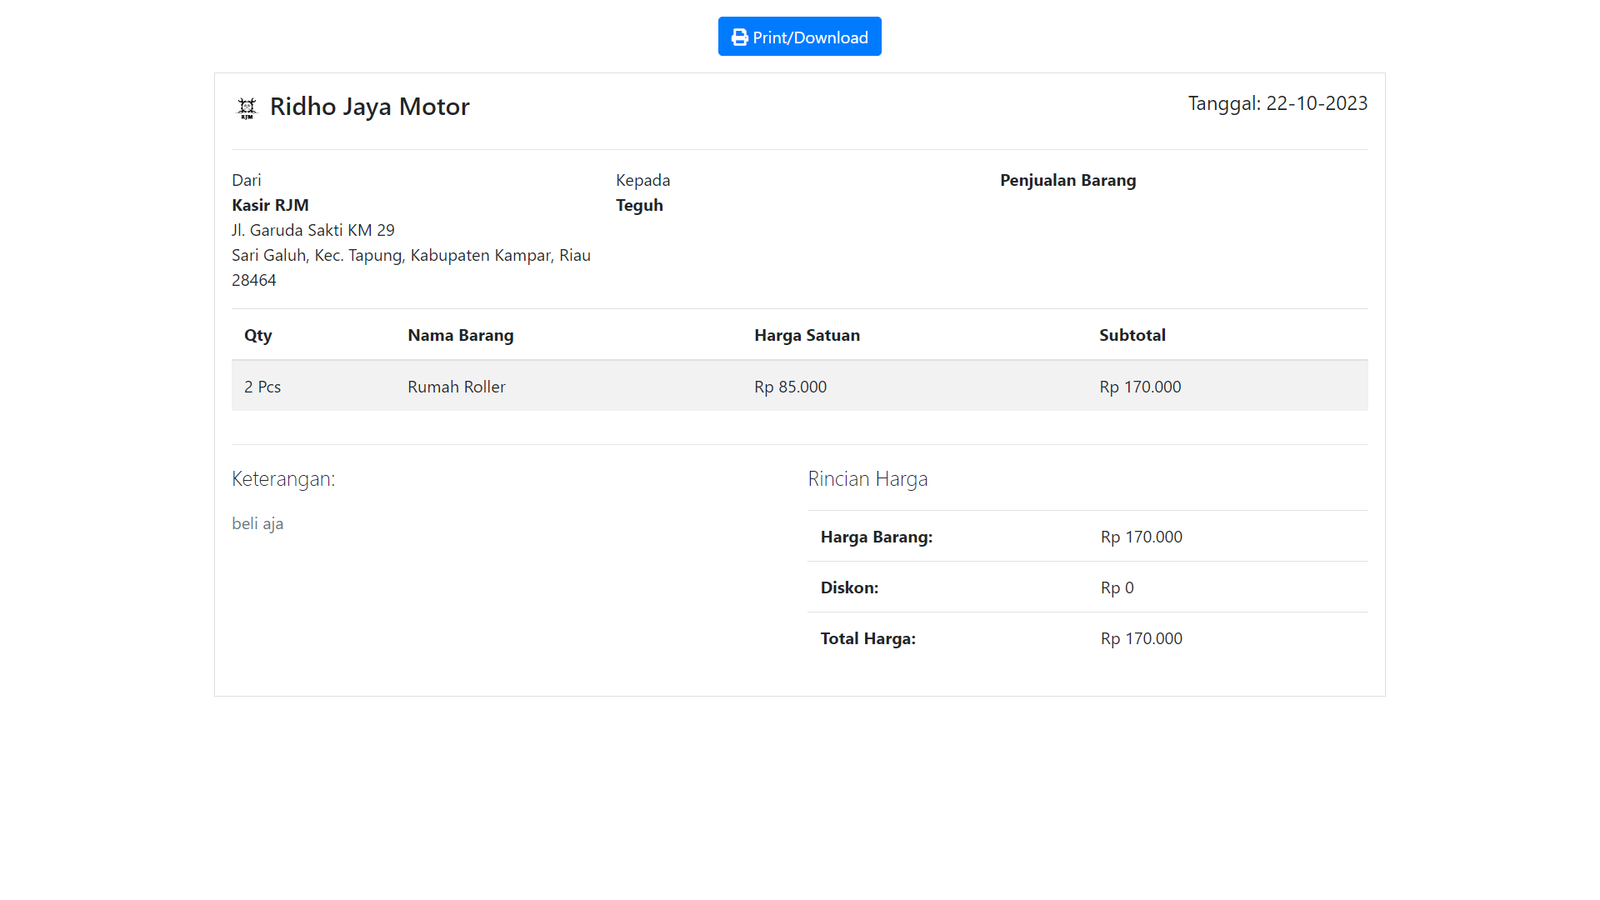Click the 2 Pcs quantity cell
Viewport: 1600px width, 900px height.
(262, 387)
